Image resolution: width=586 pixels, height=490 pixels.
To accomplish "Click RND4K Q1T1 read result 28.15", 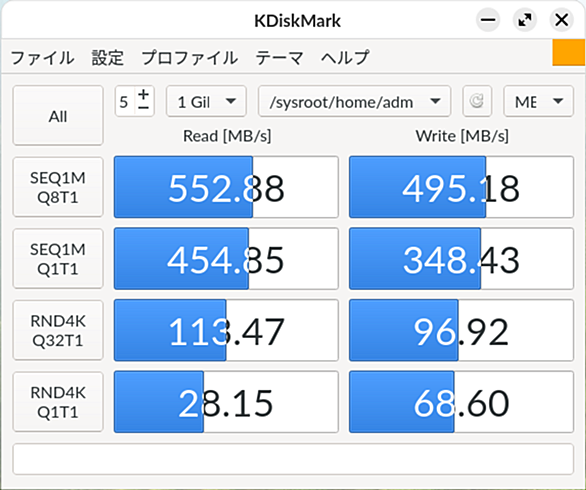I will (x=226, y=402).
